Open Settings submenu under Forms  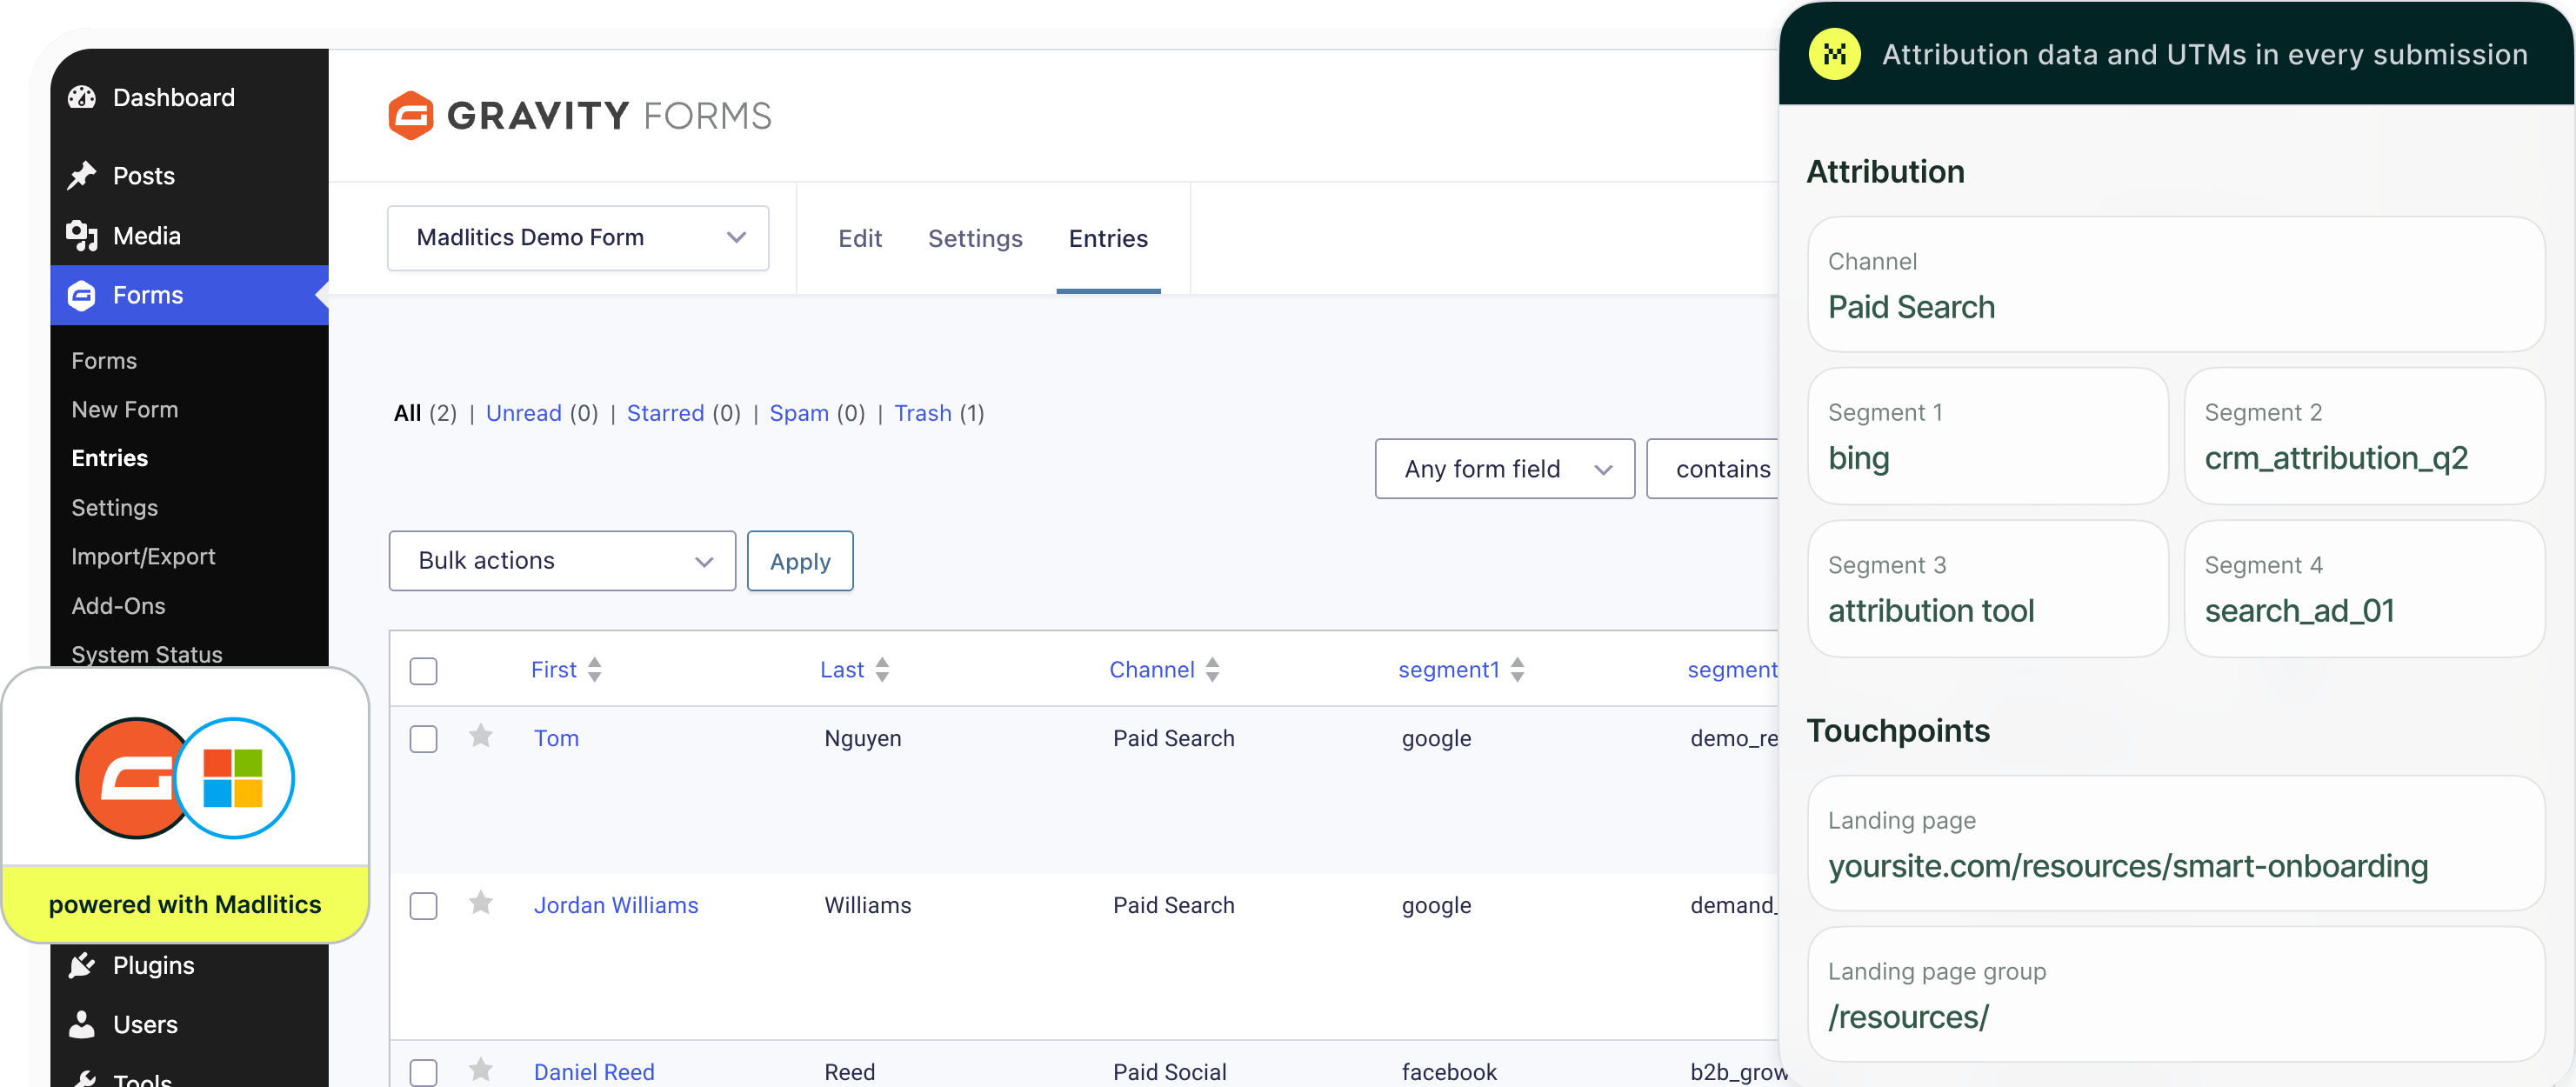115,507
